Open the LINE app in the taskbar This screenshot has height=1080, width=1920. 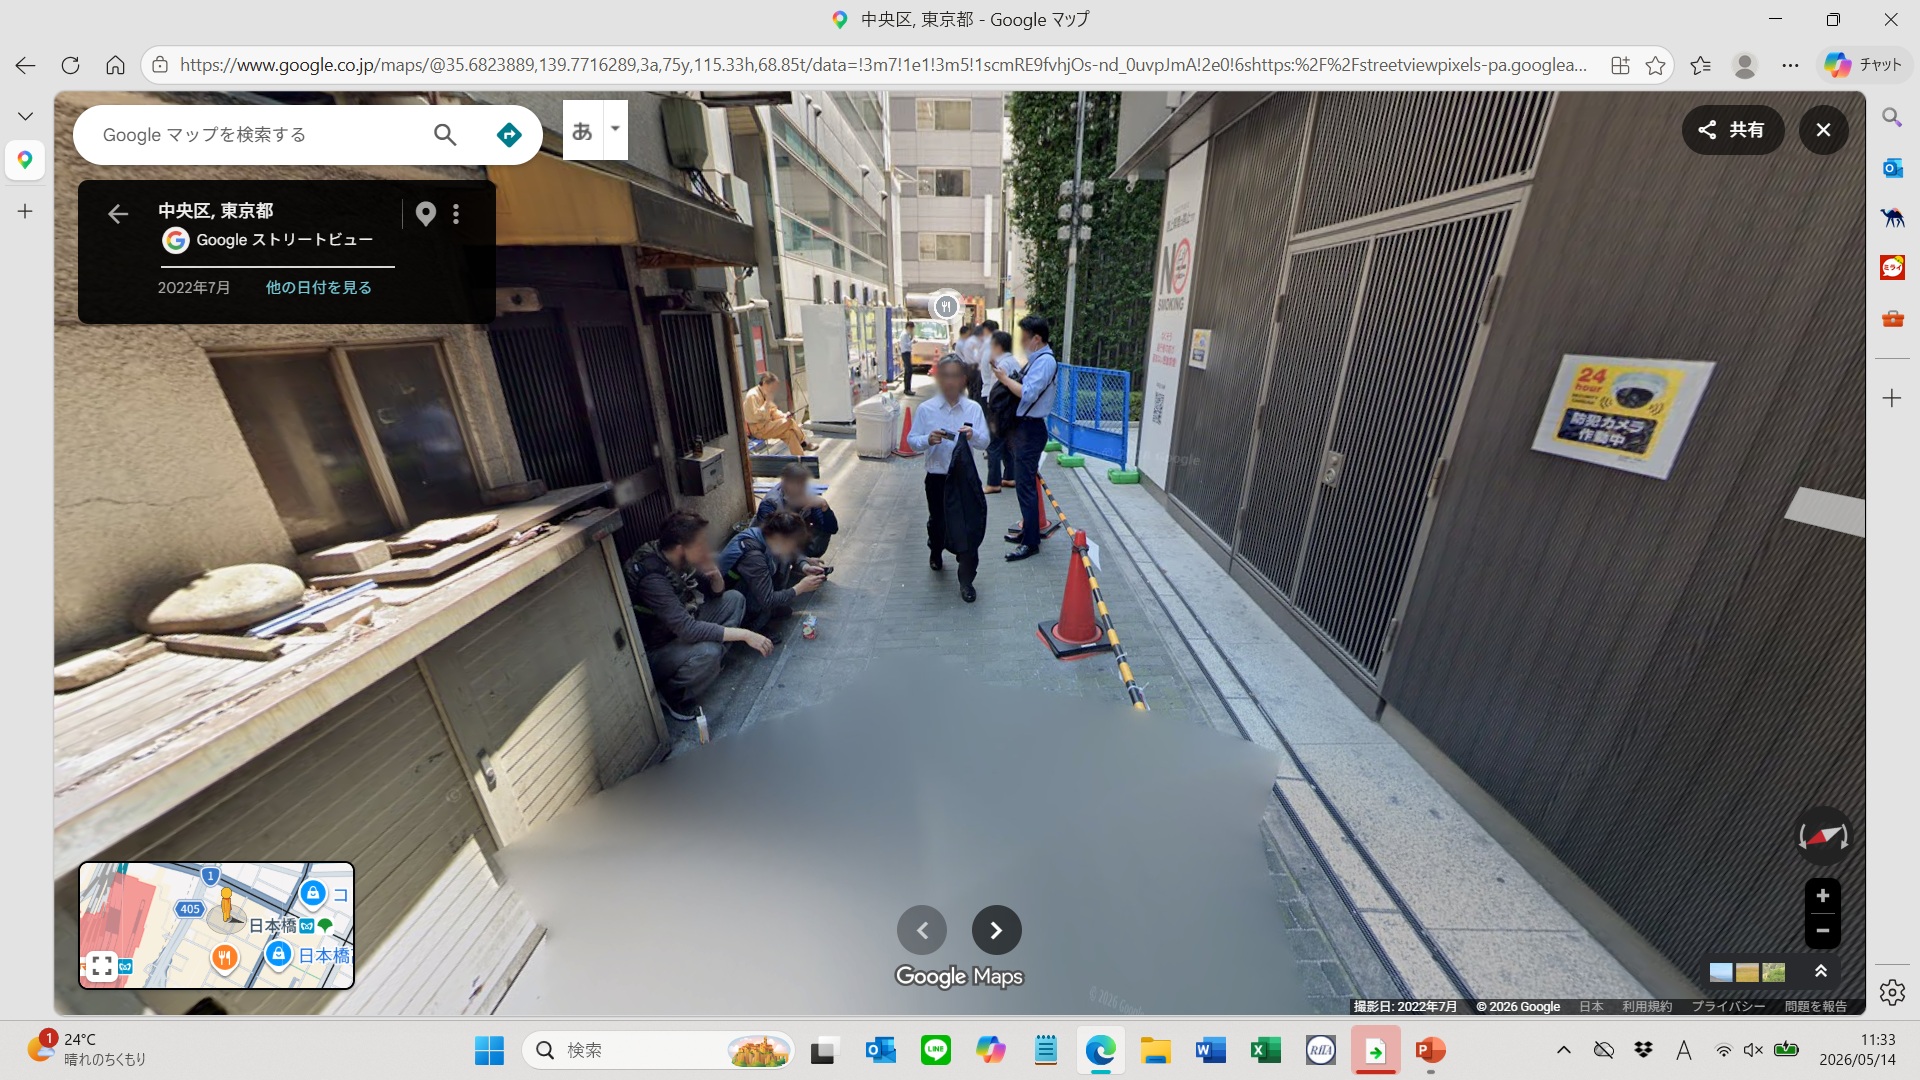coord(936,1050)
